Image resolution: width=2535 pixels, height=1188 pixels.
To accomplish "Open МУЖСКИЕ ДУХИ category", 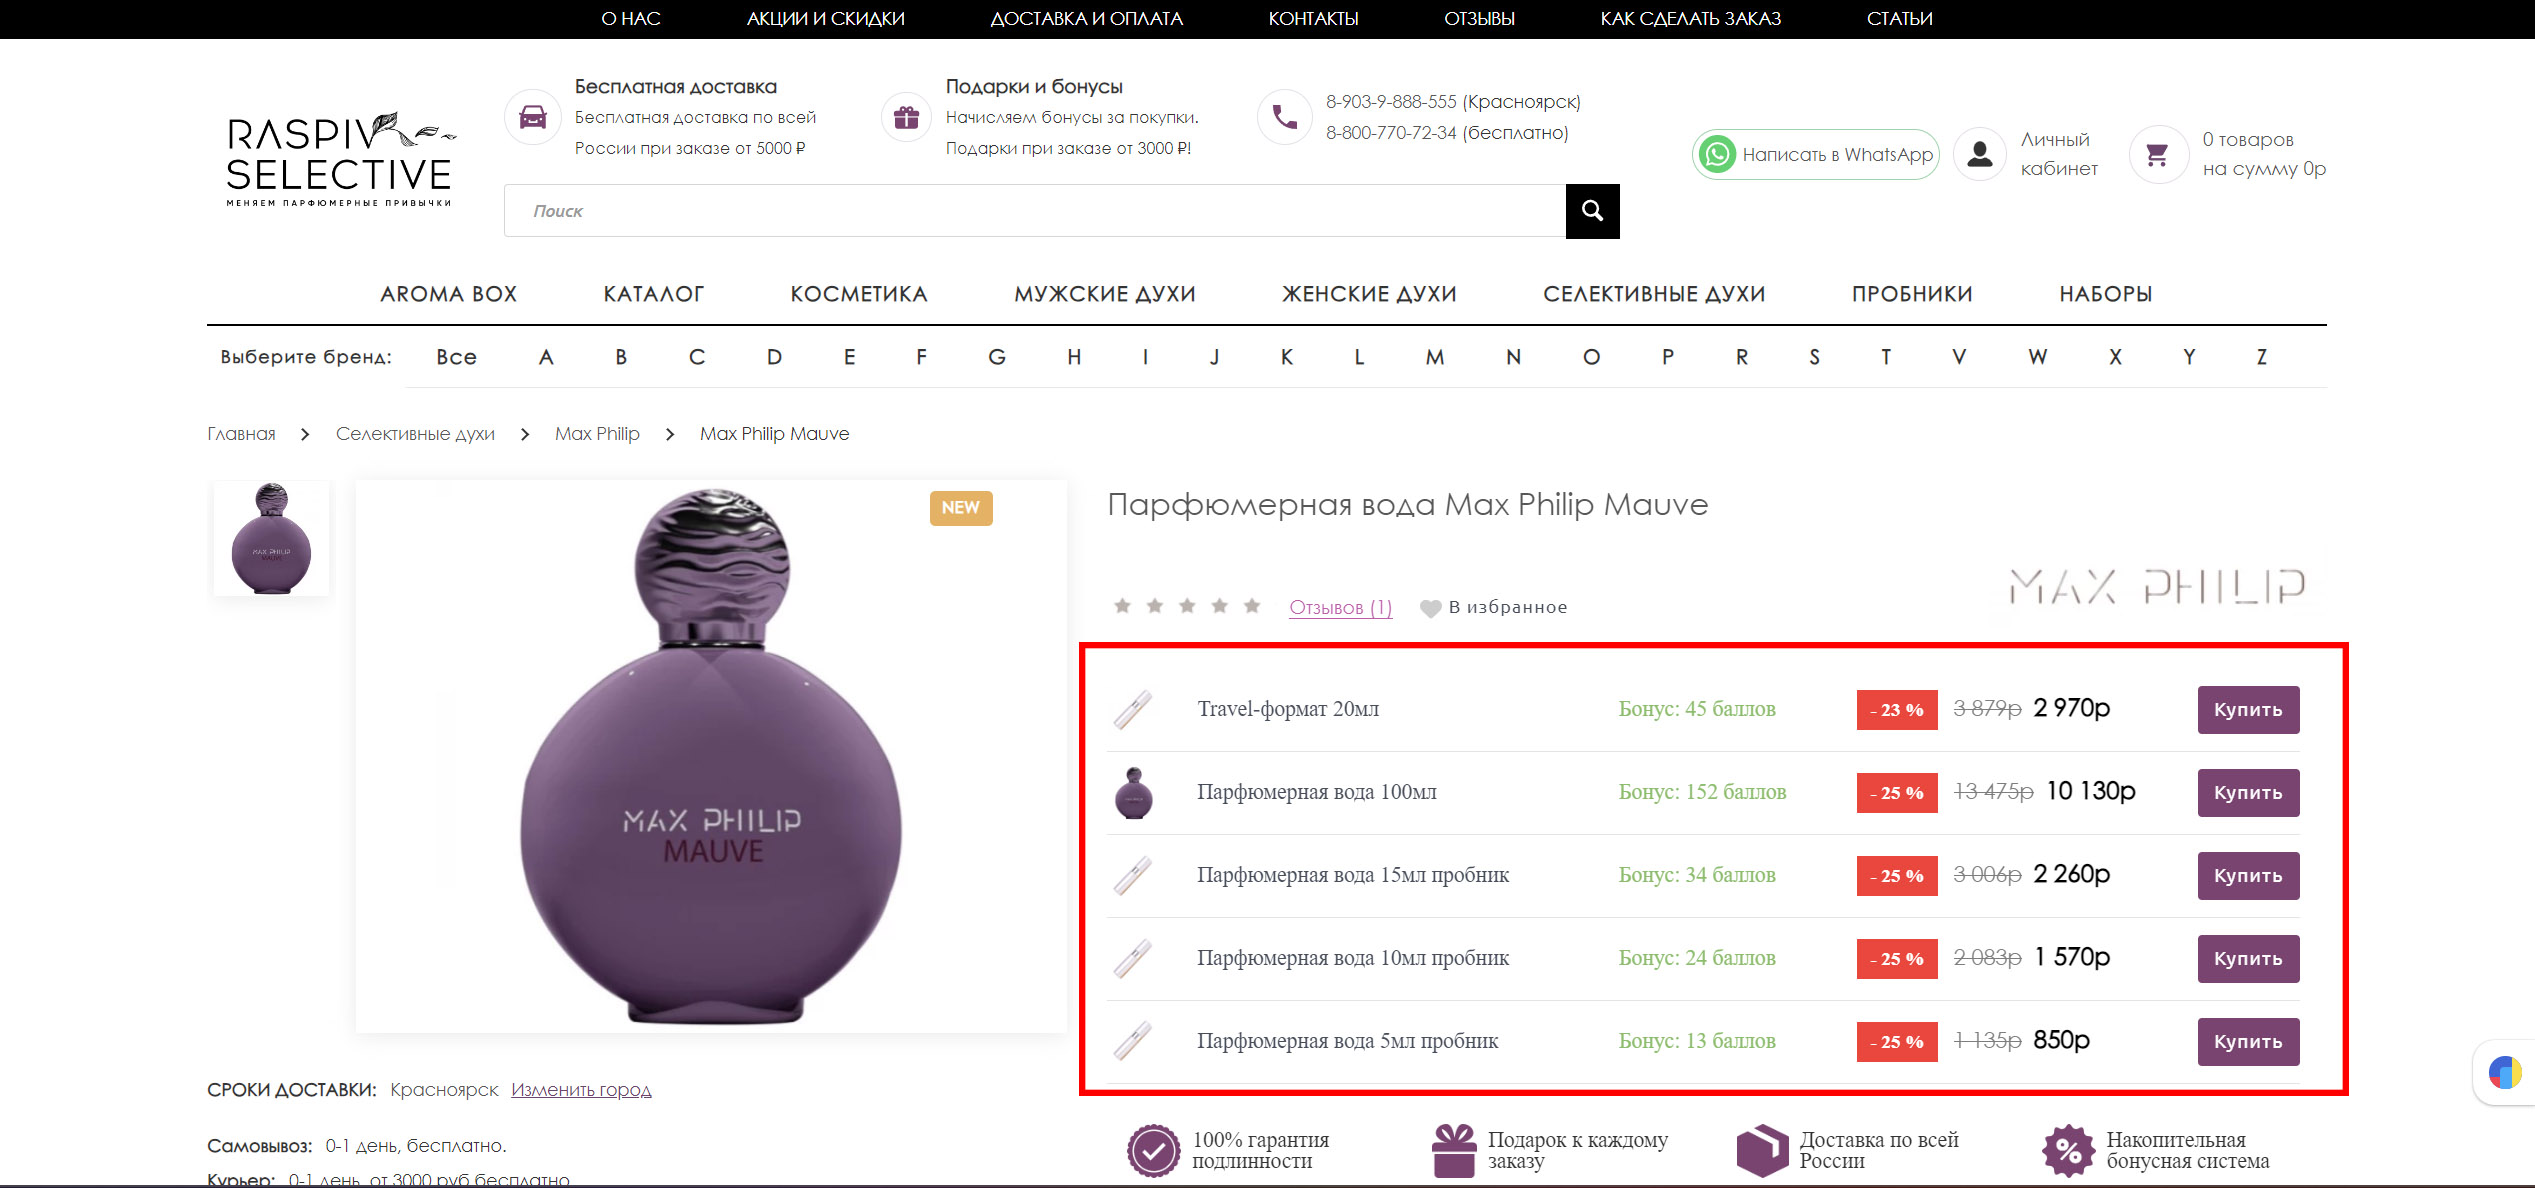I will pyautogui.click(x=1105, y=294).
